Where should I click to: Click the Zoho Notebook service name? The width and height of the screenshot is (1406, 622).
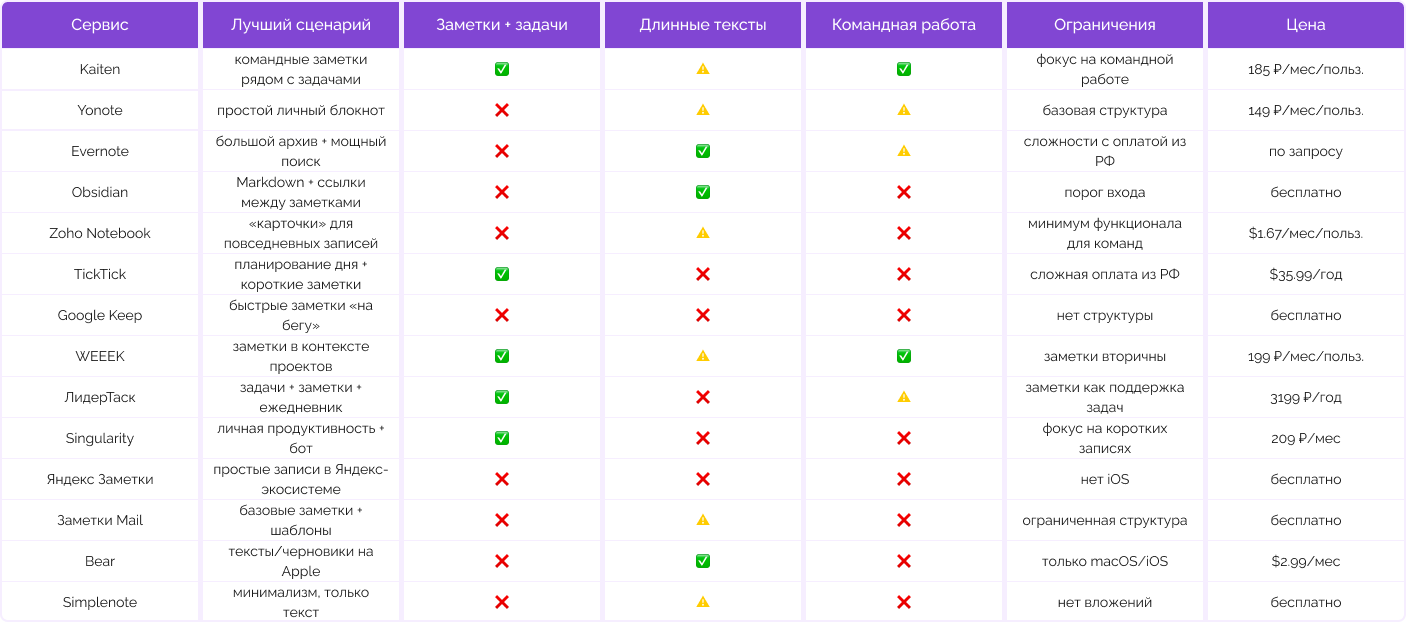coord(100,233)
